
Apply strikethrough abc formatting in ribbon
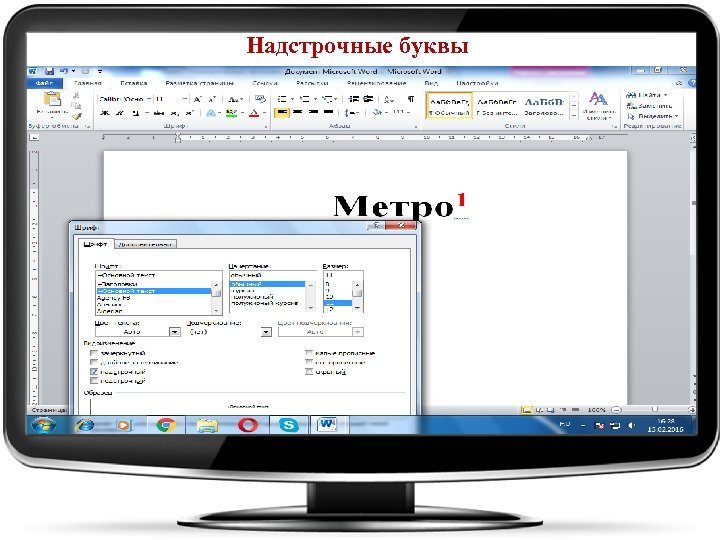tap(159, 113)
